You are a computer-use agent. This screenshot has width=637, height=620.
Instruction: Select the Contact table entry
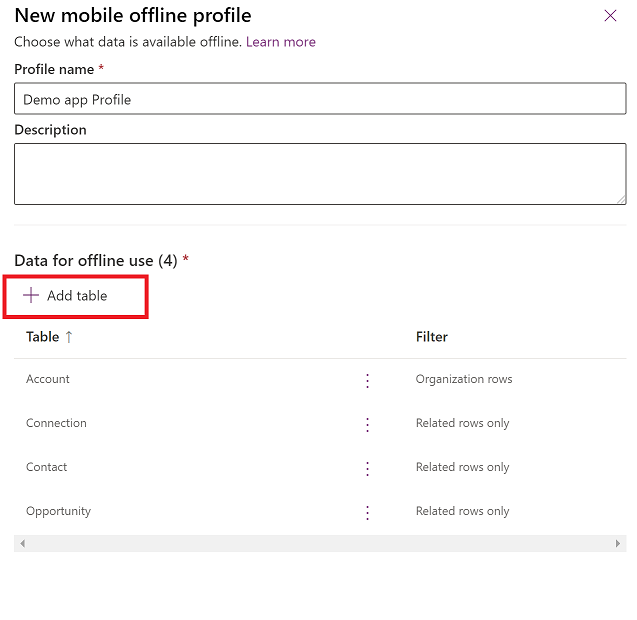pyautogui.click(x=47, y=467)
